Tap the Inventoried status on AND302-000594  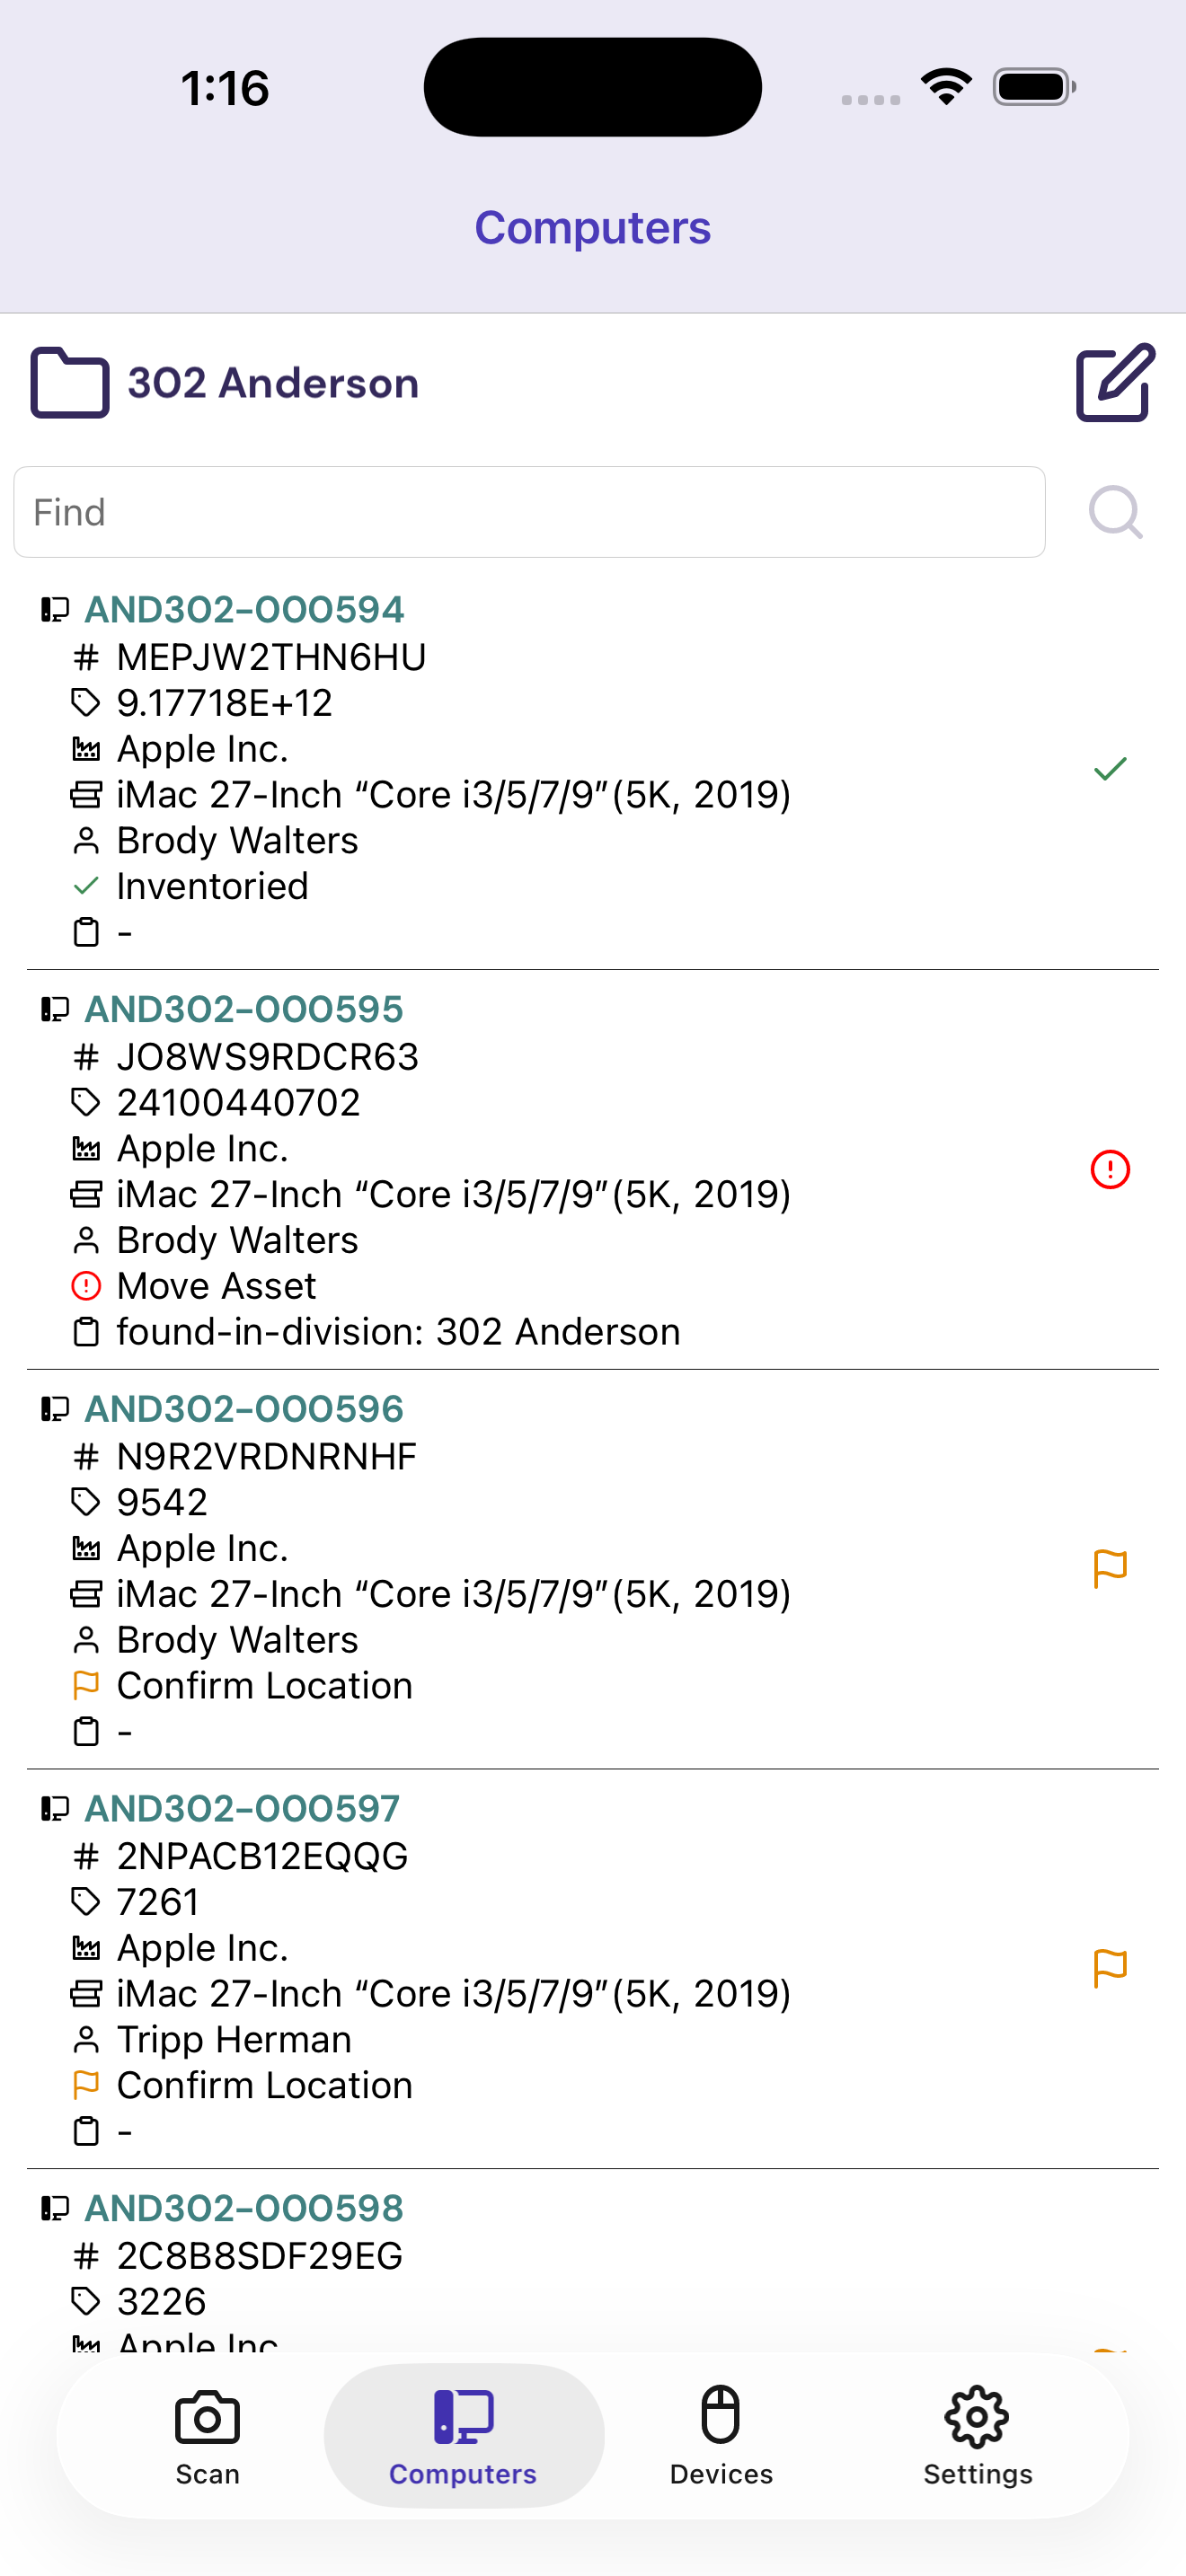point(212,886)
